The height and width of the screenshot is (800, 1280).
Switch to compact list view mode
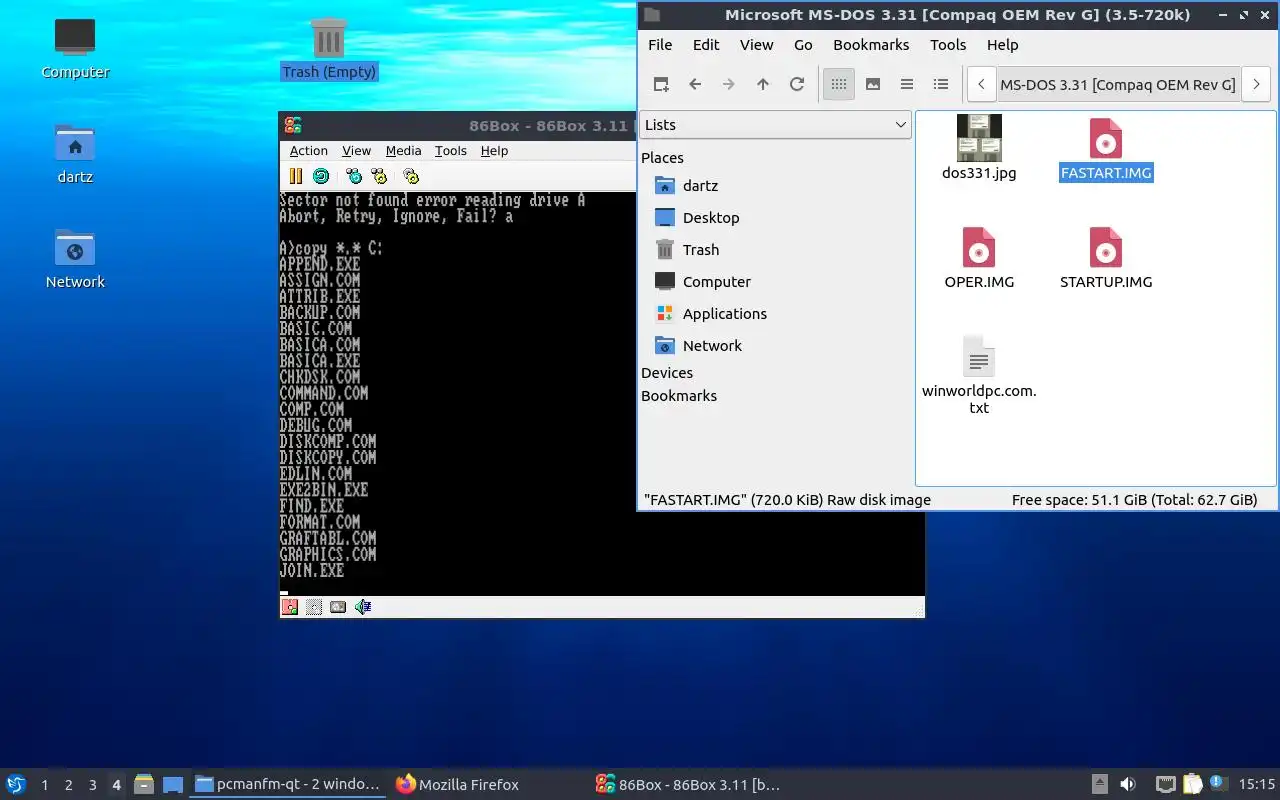[x=907, y=84]
